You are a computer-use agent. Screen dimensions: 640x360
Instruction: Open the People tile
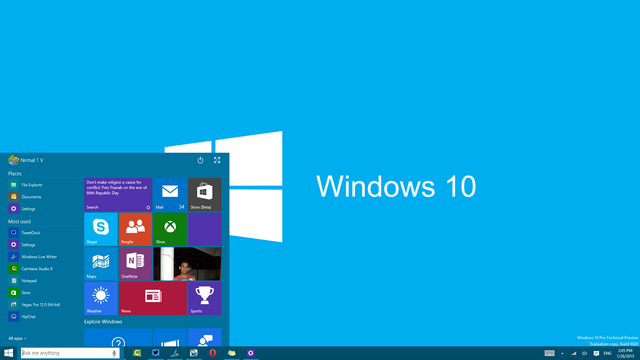pos(135,229)
